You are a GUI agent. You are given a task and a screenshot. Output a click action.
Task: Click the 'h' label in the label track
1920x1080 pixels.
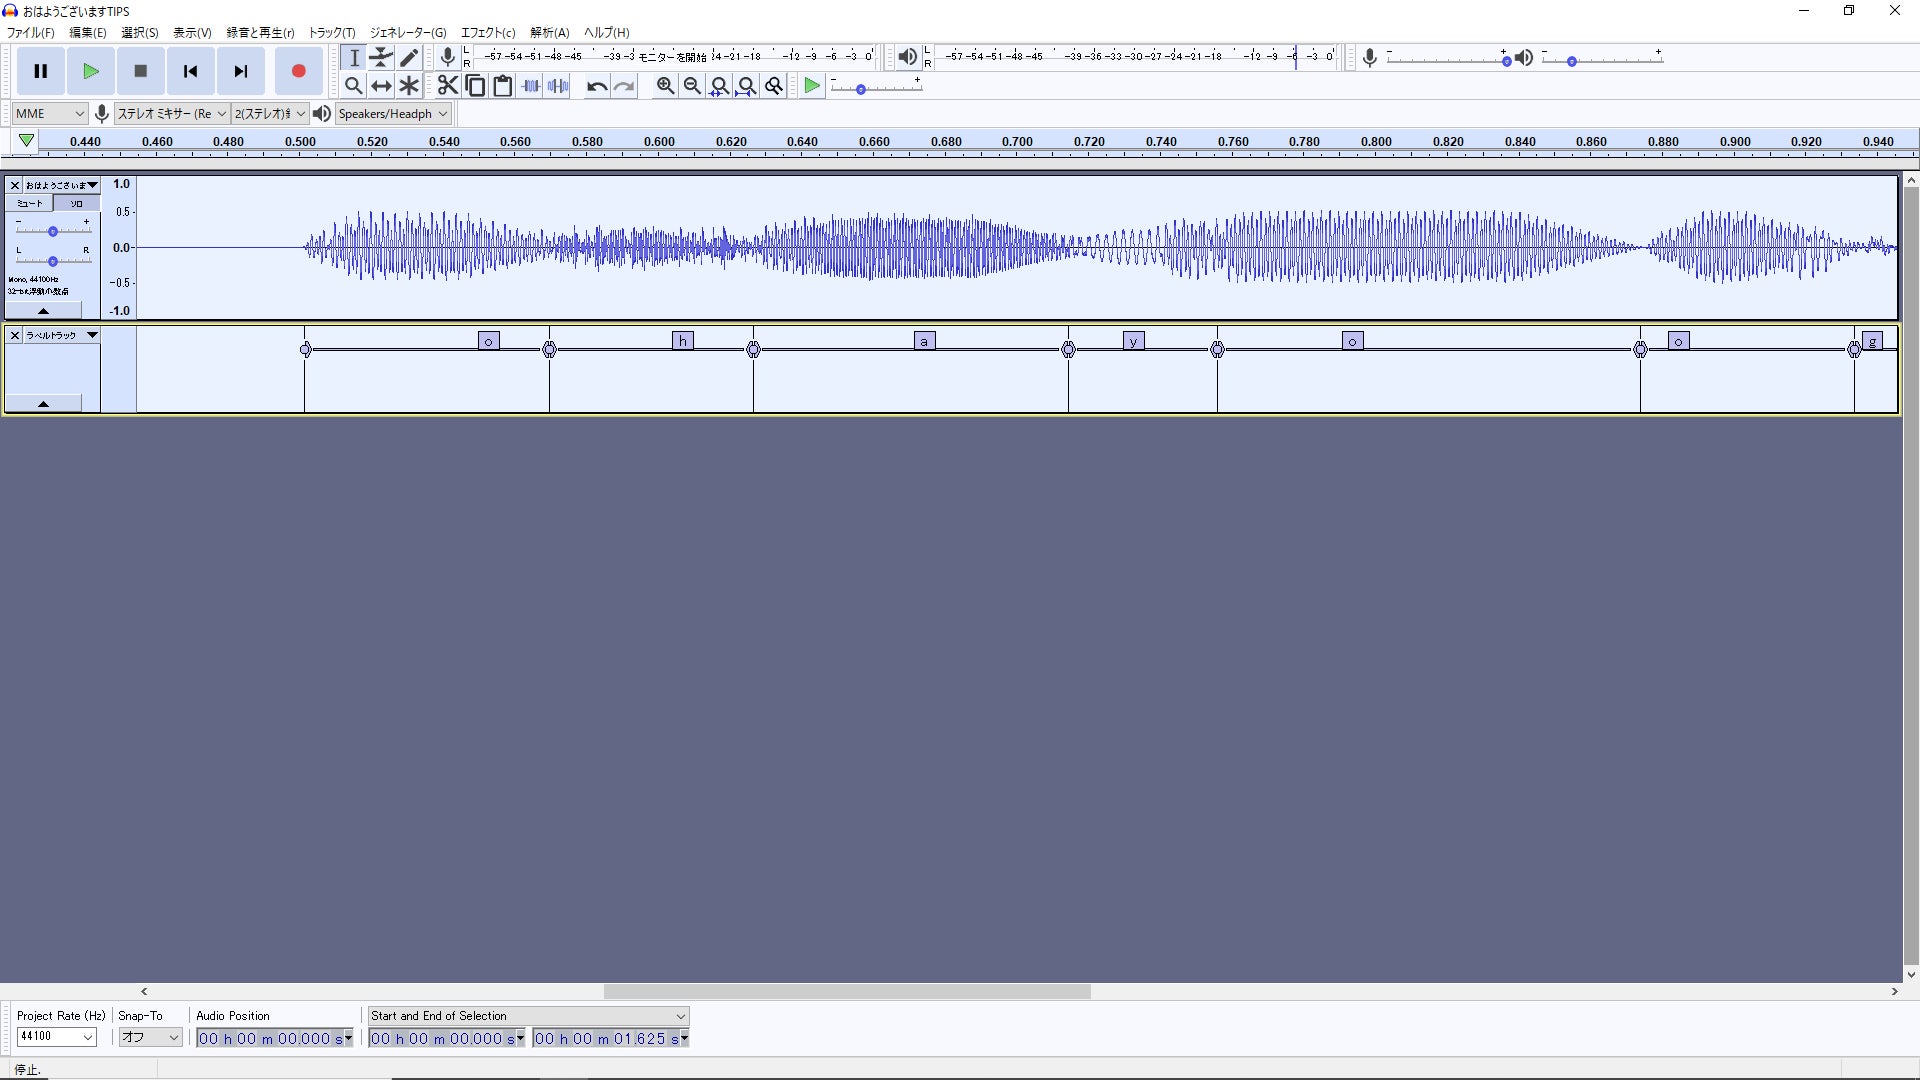pyautogui.click(x=683, y=341)
